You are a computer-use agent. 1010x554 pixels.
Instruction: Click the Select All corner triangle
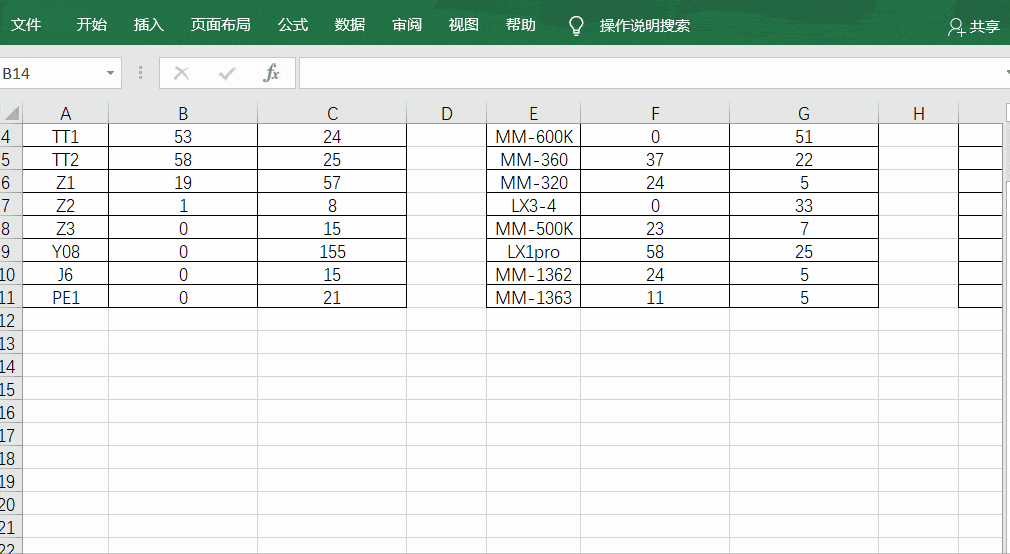[x=11, y=114]
